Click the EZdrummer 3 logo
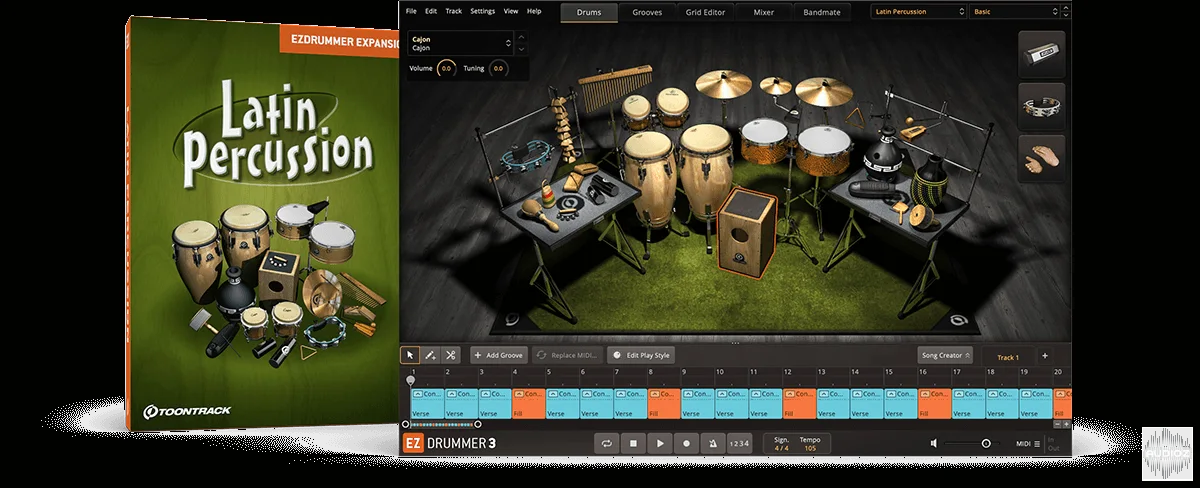 pos(449,443)
